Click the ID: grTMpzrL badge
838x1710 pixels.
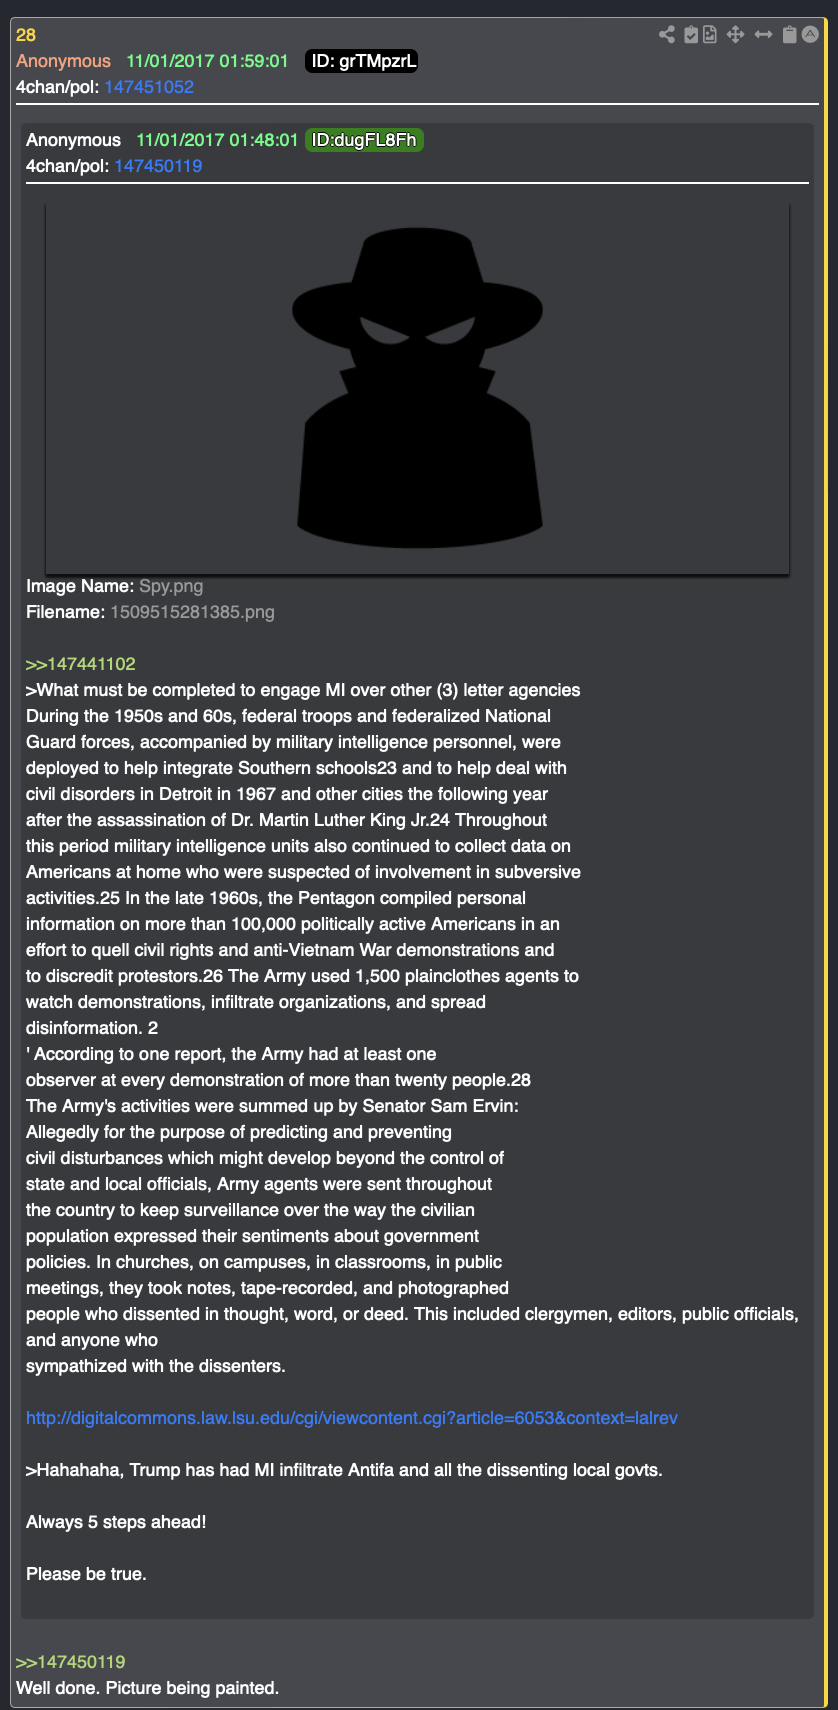[x=362, y=61]
